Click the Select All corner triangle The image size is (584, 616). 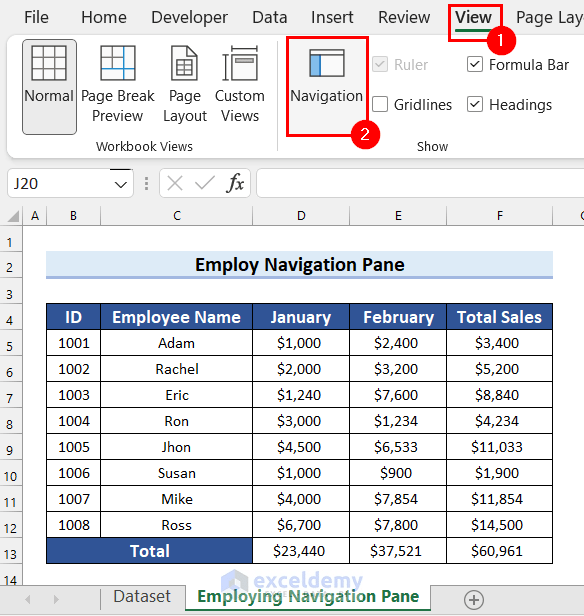pyautogui.click(x=13, y=216)
